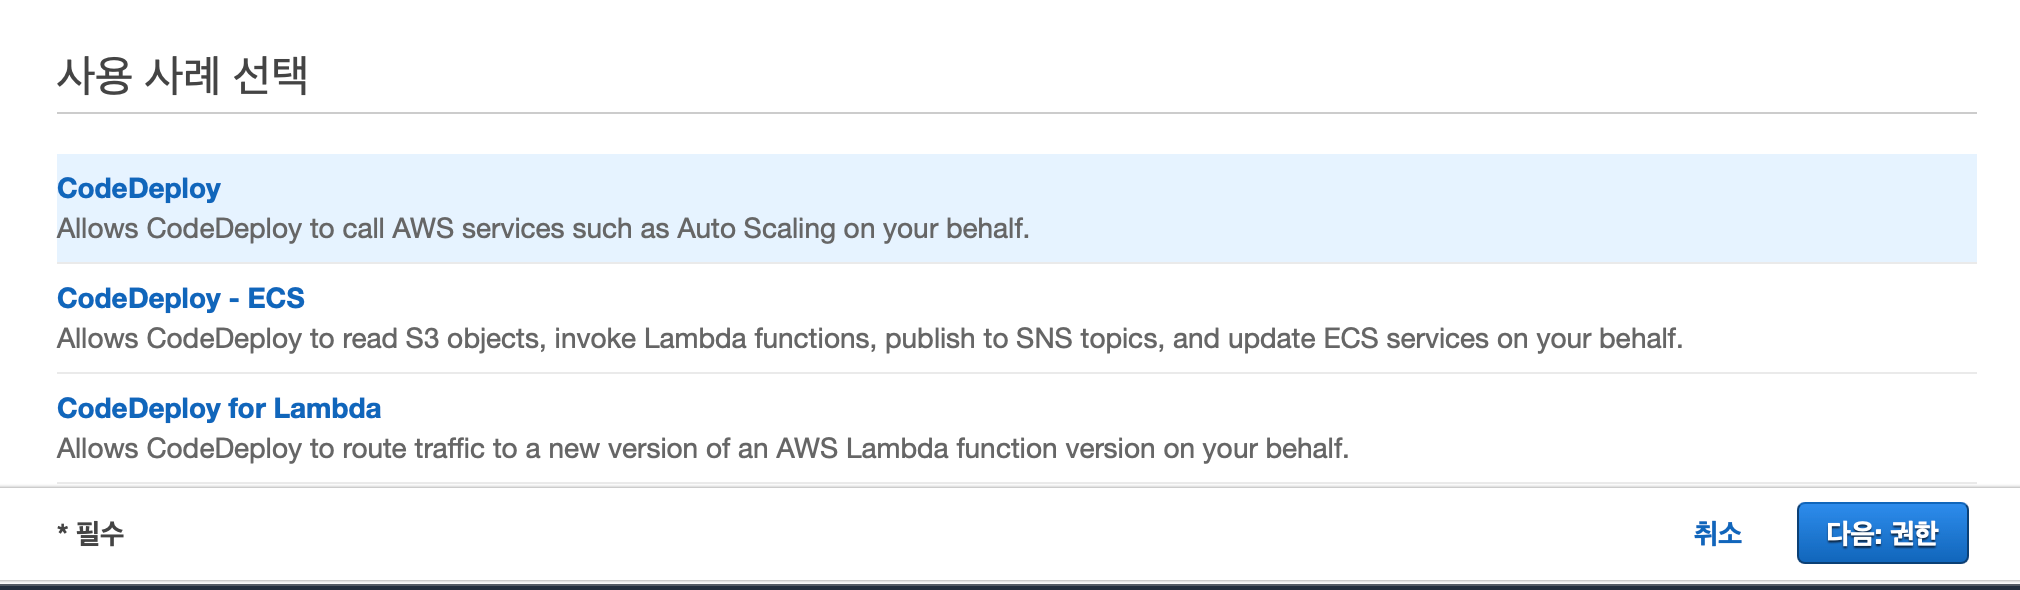Click the 다음: 권한 button

(x=1882, y=533)
